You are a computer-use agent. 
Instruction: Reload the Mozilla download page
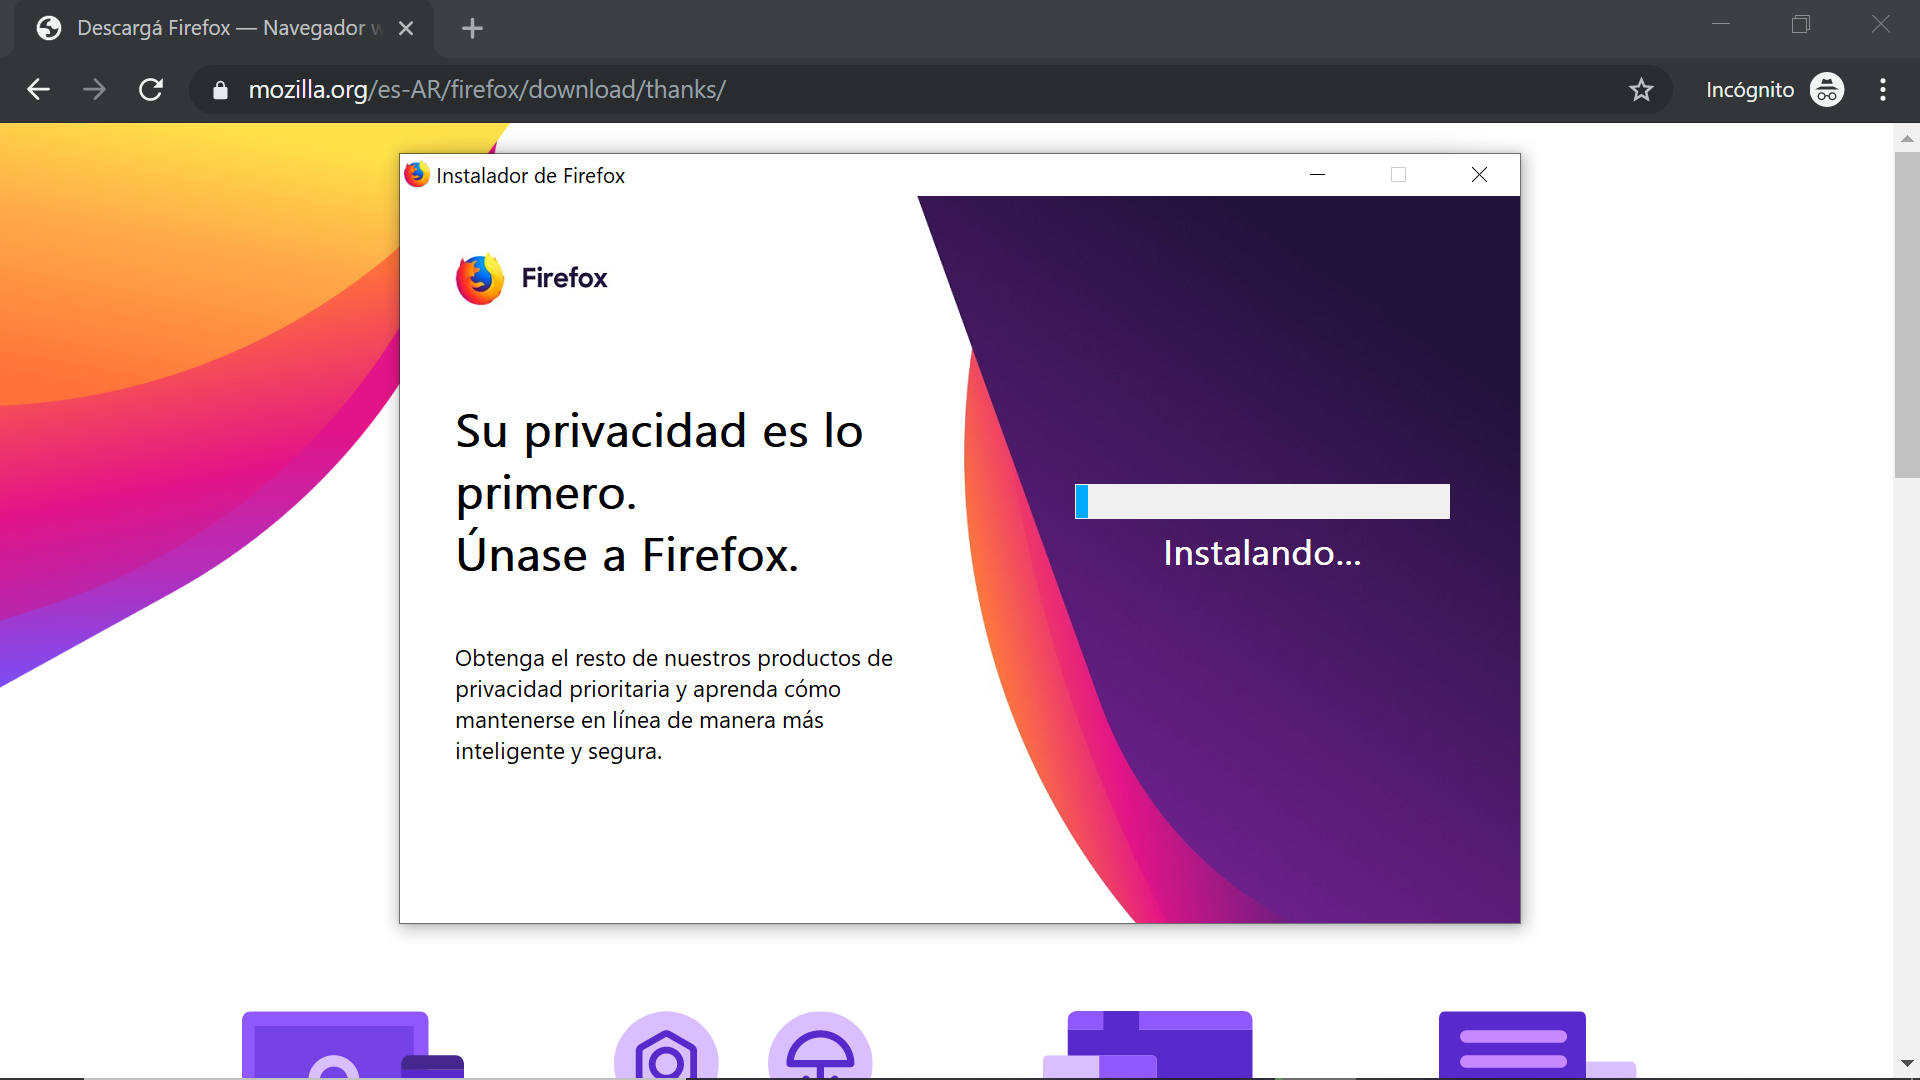151,90
